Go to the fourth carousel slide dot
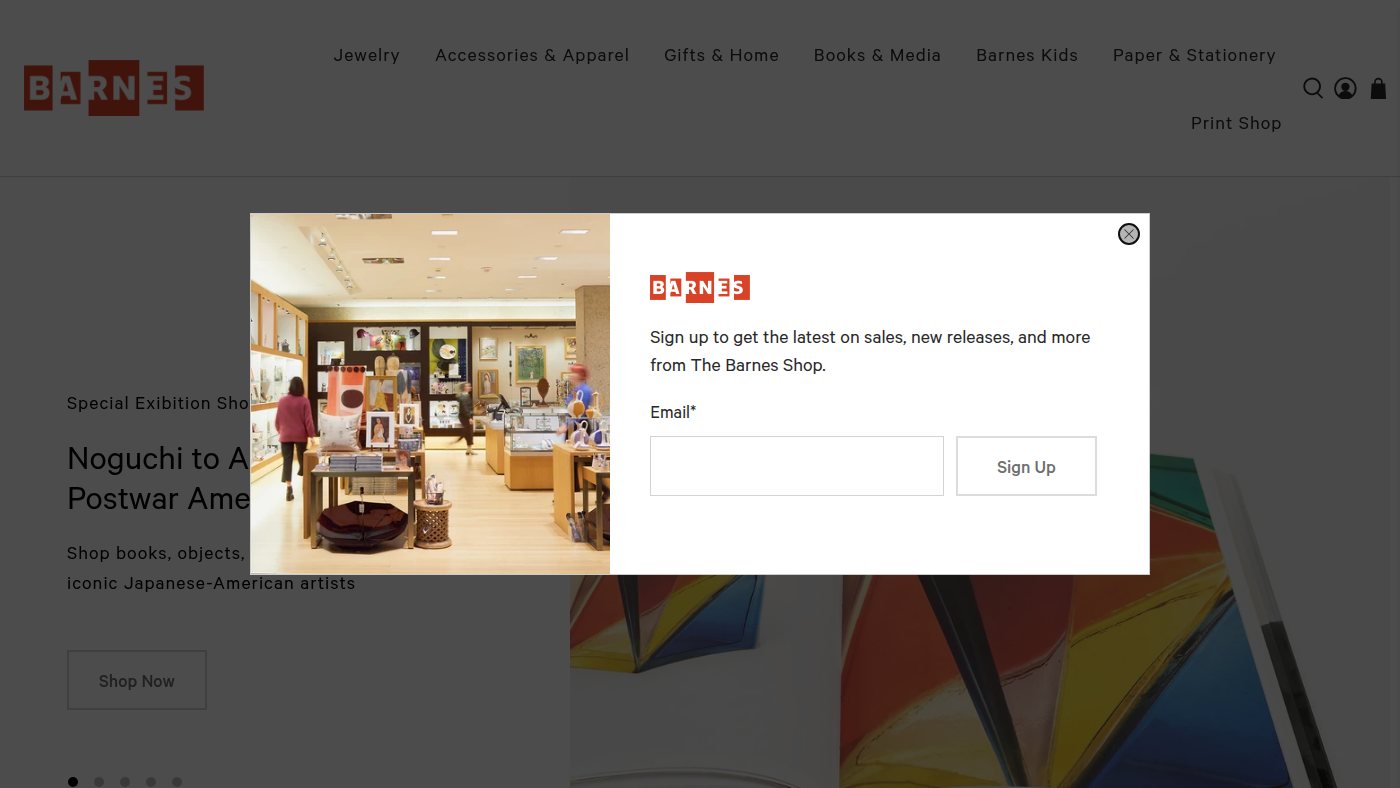Screen dimensions: 1400x788 pos(151,782)
